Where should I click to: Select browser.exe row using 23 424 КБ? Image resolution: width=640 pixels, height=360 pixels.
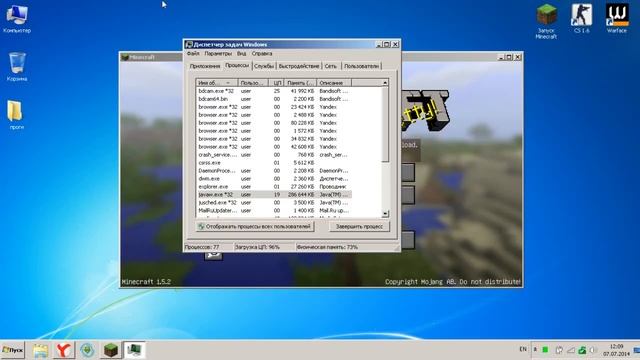tap(273, 107)
